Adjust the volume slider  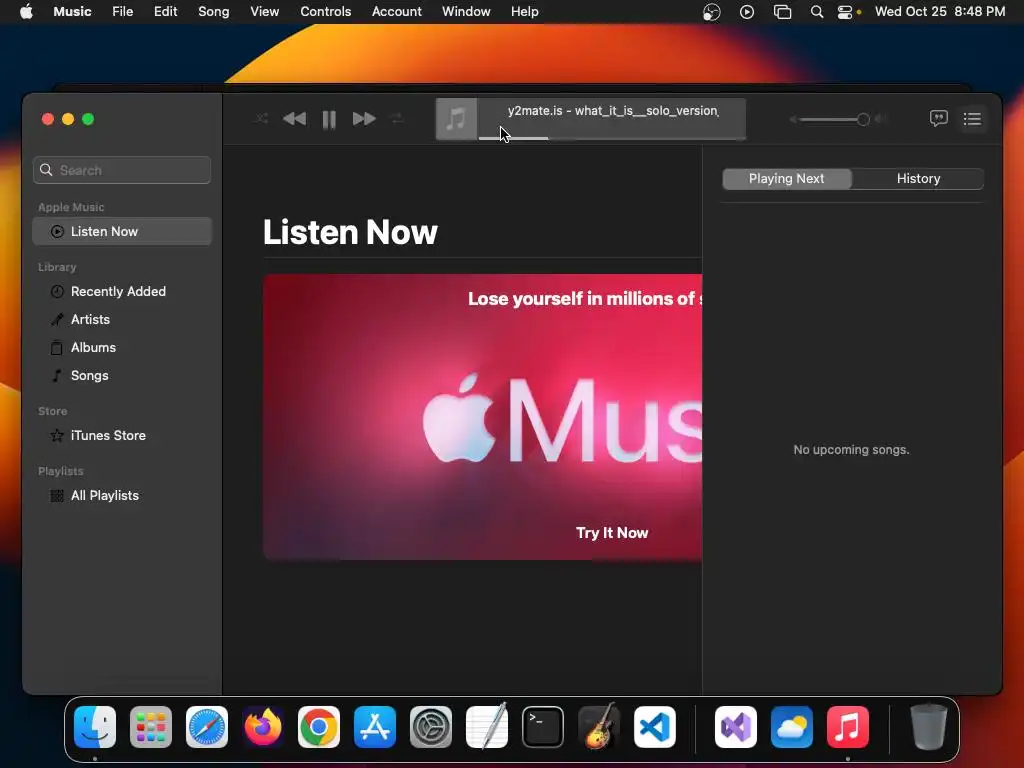(833, 119)
